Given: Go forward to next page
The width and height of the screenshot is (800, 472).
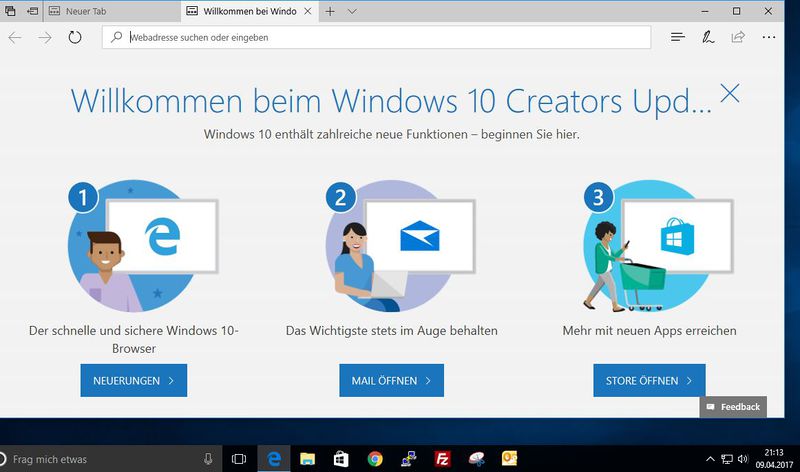Looking at the screenshot, I should pos(45,37).
